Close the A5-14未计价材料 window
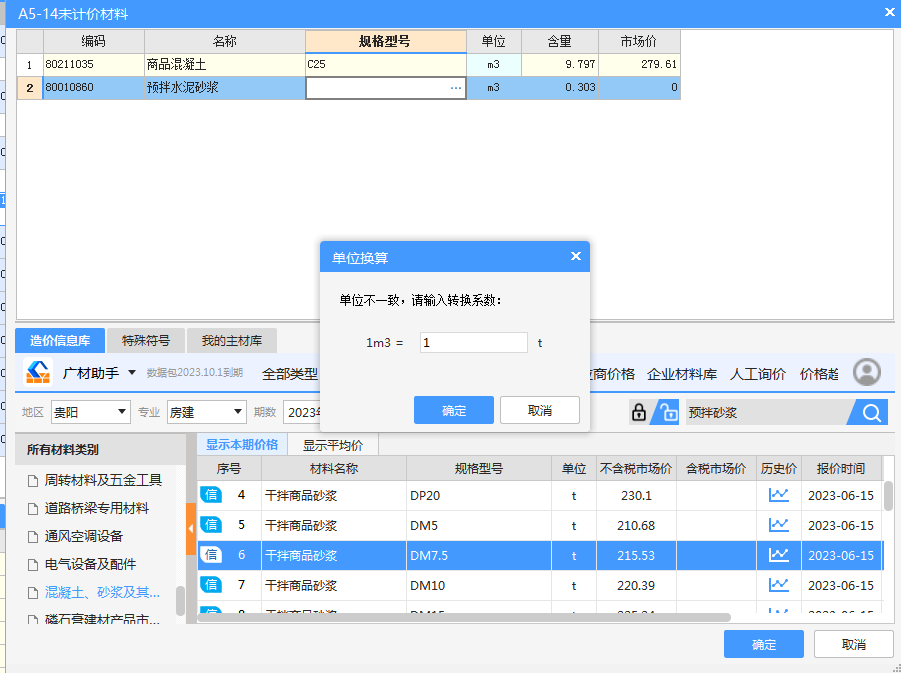Screen dimensions: 901x673 pos(890,12)
